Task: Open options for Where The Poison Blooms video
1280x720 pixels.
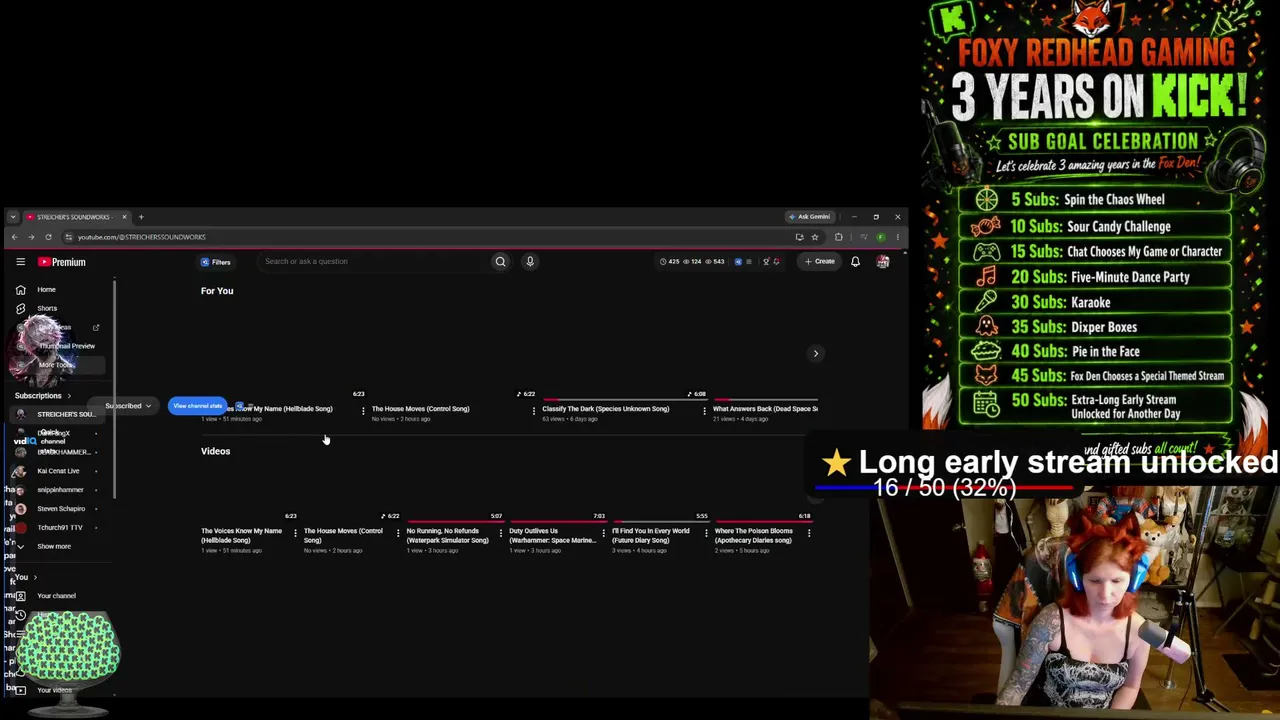Action: [809, 533]
